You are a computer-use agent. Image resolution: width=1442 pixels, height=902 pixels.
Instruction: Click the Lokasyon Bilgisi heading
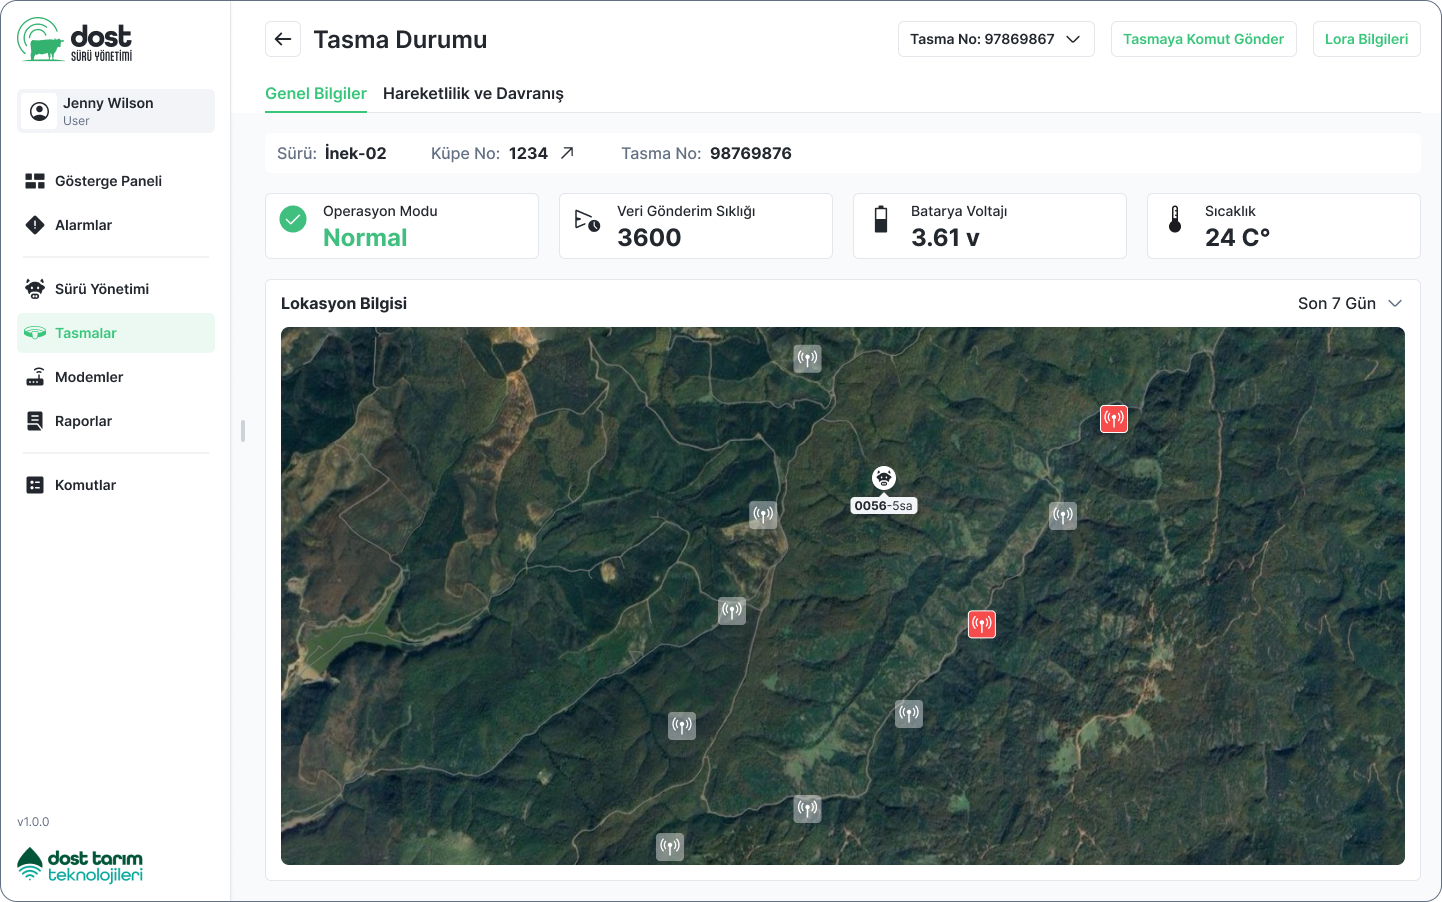344,303
